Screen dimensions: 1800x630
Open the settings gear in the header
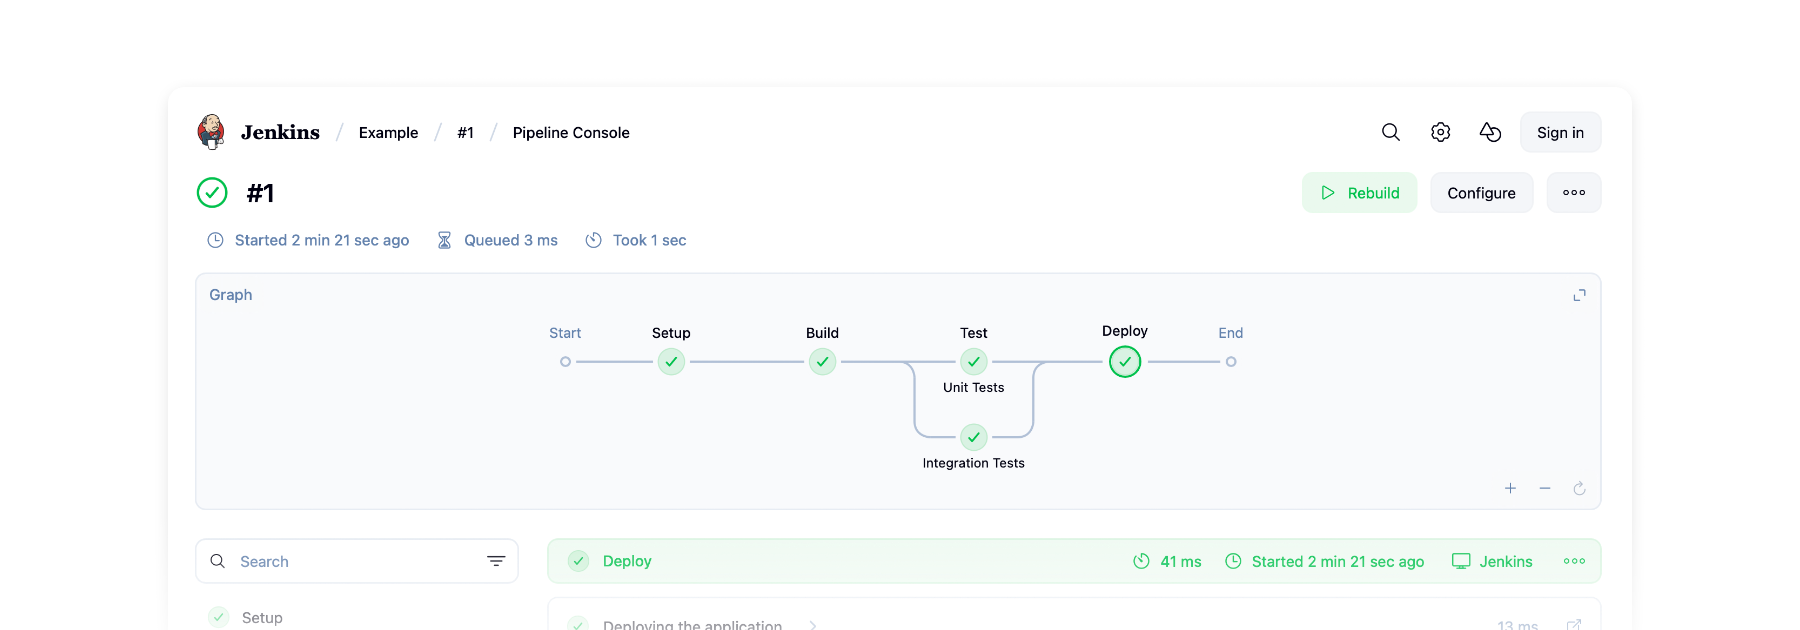pyautogui.click(x=1440, y=131)
